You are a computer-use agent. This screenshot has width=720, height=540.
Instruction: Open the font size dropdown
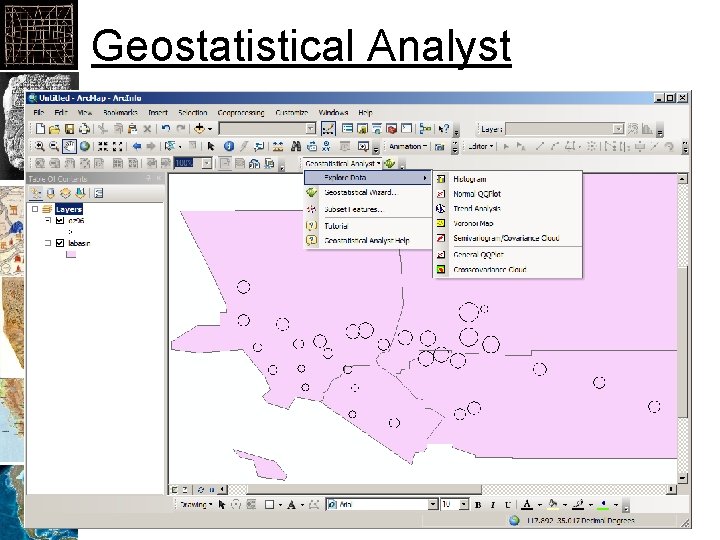(x=464, y=505)
